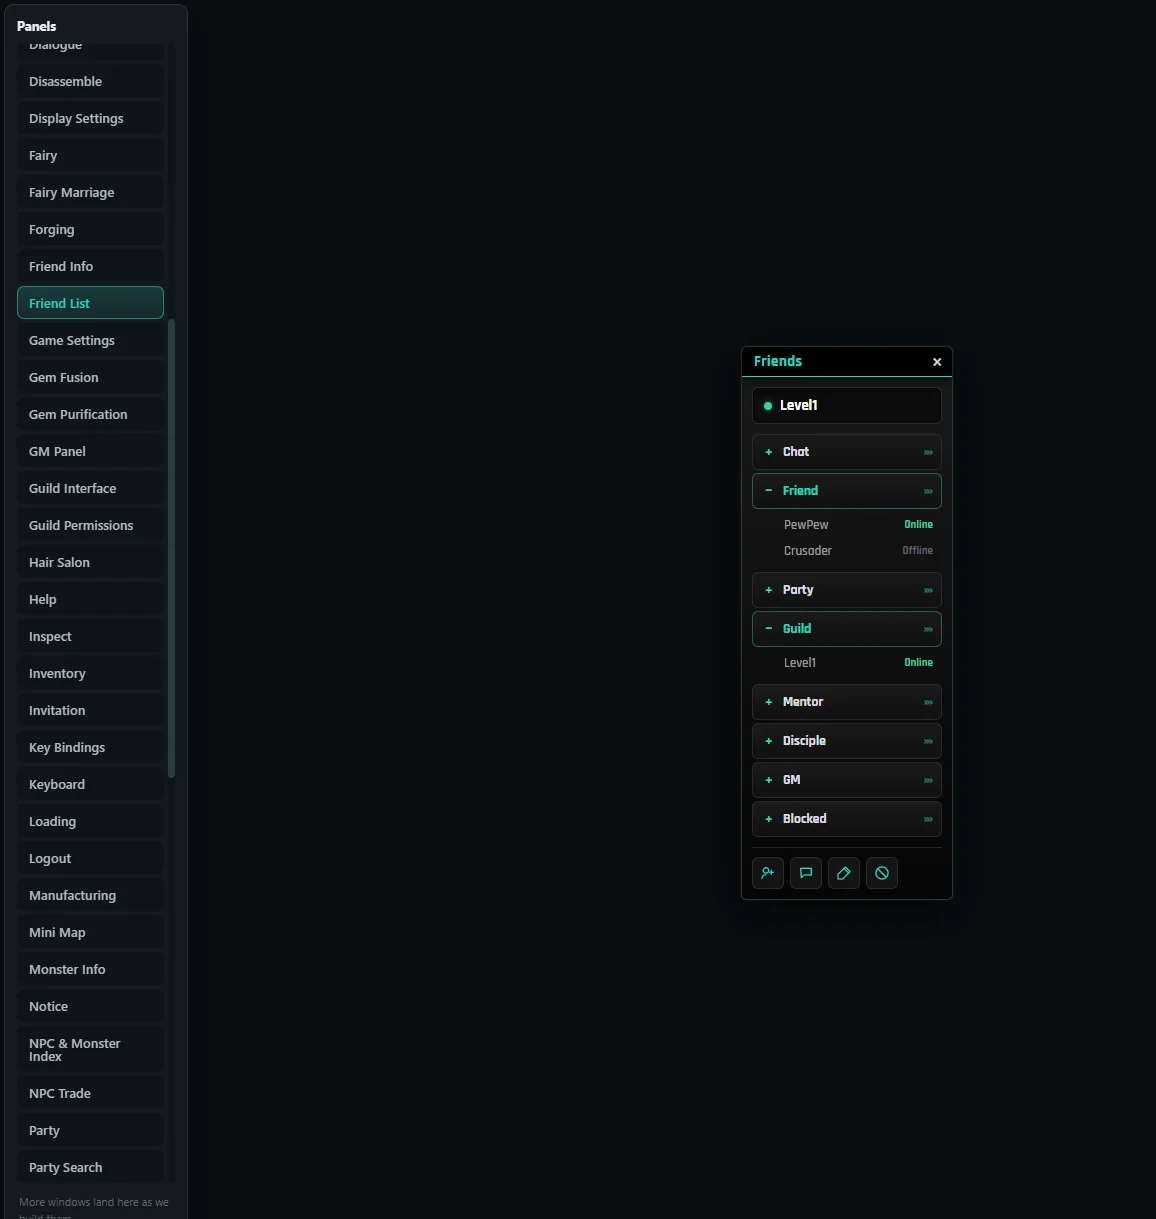Select guild member Level1 row
Image resolution: width=1156 pixels, height=1219 pixels.
click(x=847, y=663)
